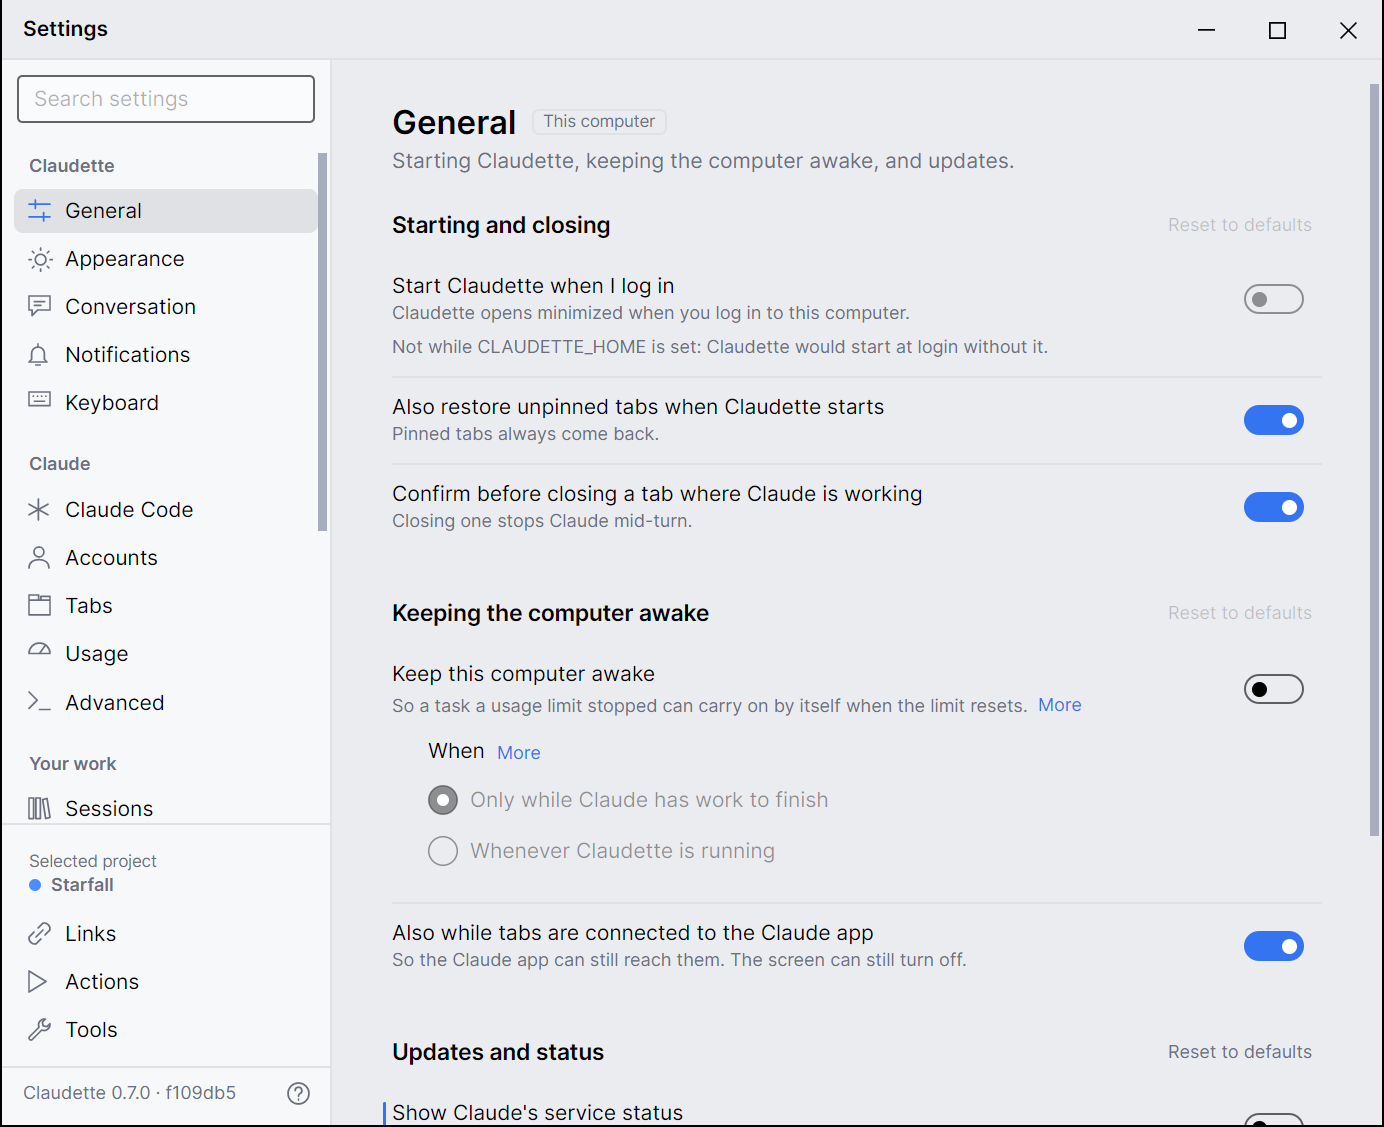Viewport: 1384px width, 1127px height.
Task: Click the This computer badge
Action: point(599,121)
